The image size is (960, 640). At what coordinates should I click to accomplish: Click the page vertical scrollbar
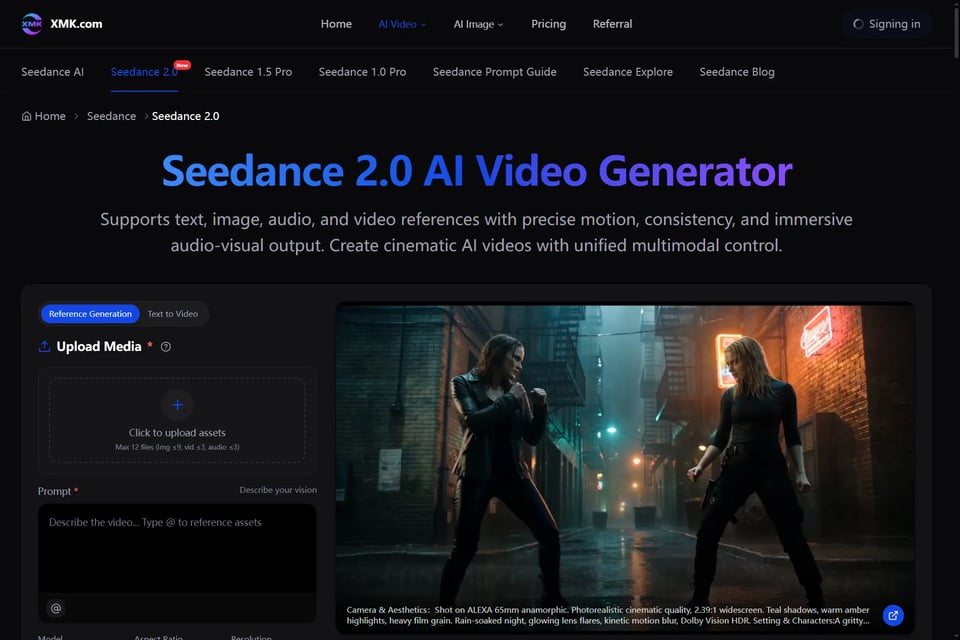tap(956, 31)
